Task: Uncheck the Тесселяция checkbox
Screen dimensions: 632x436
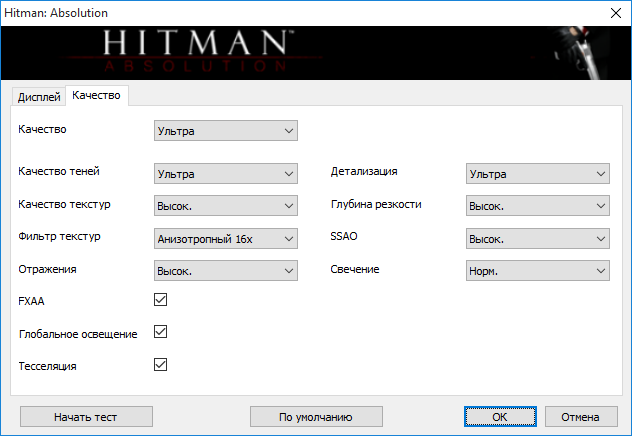Action: pyautogui.click(x=160, y=364)
